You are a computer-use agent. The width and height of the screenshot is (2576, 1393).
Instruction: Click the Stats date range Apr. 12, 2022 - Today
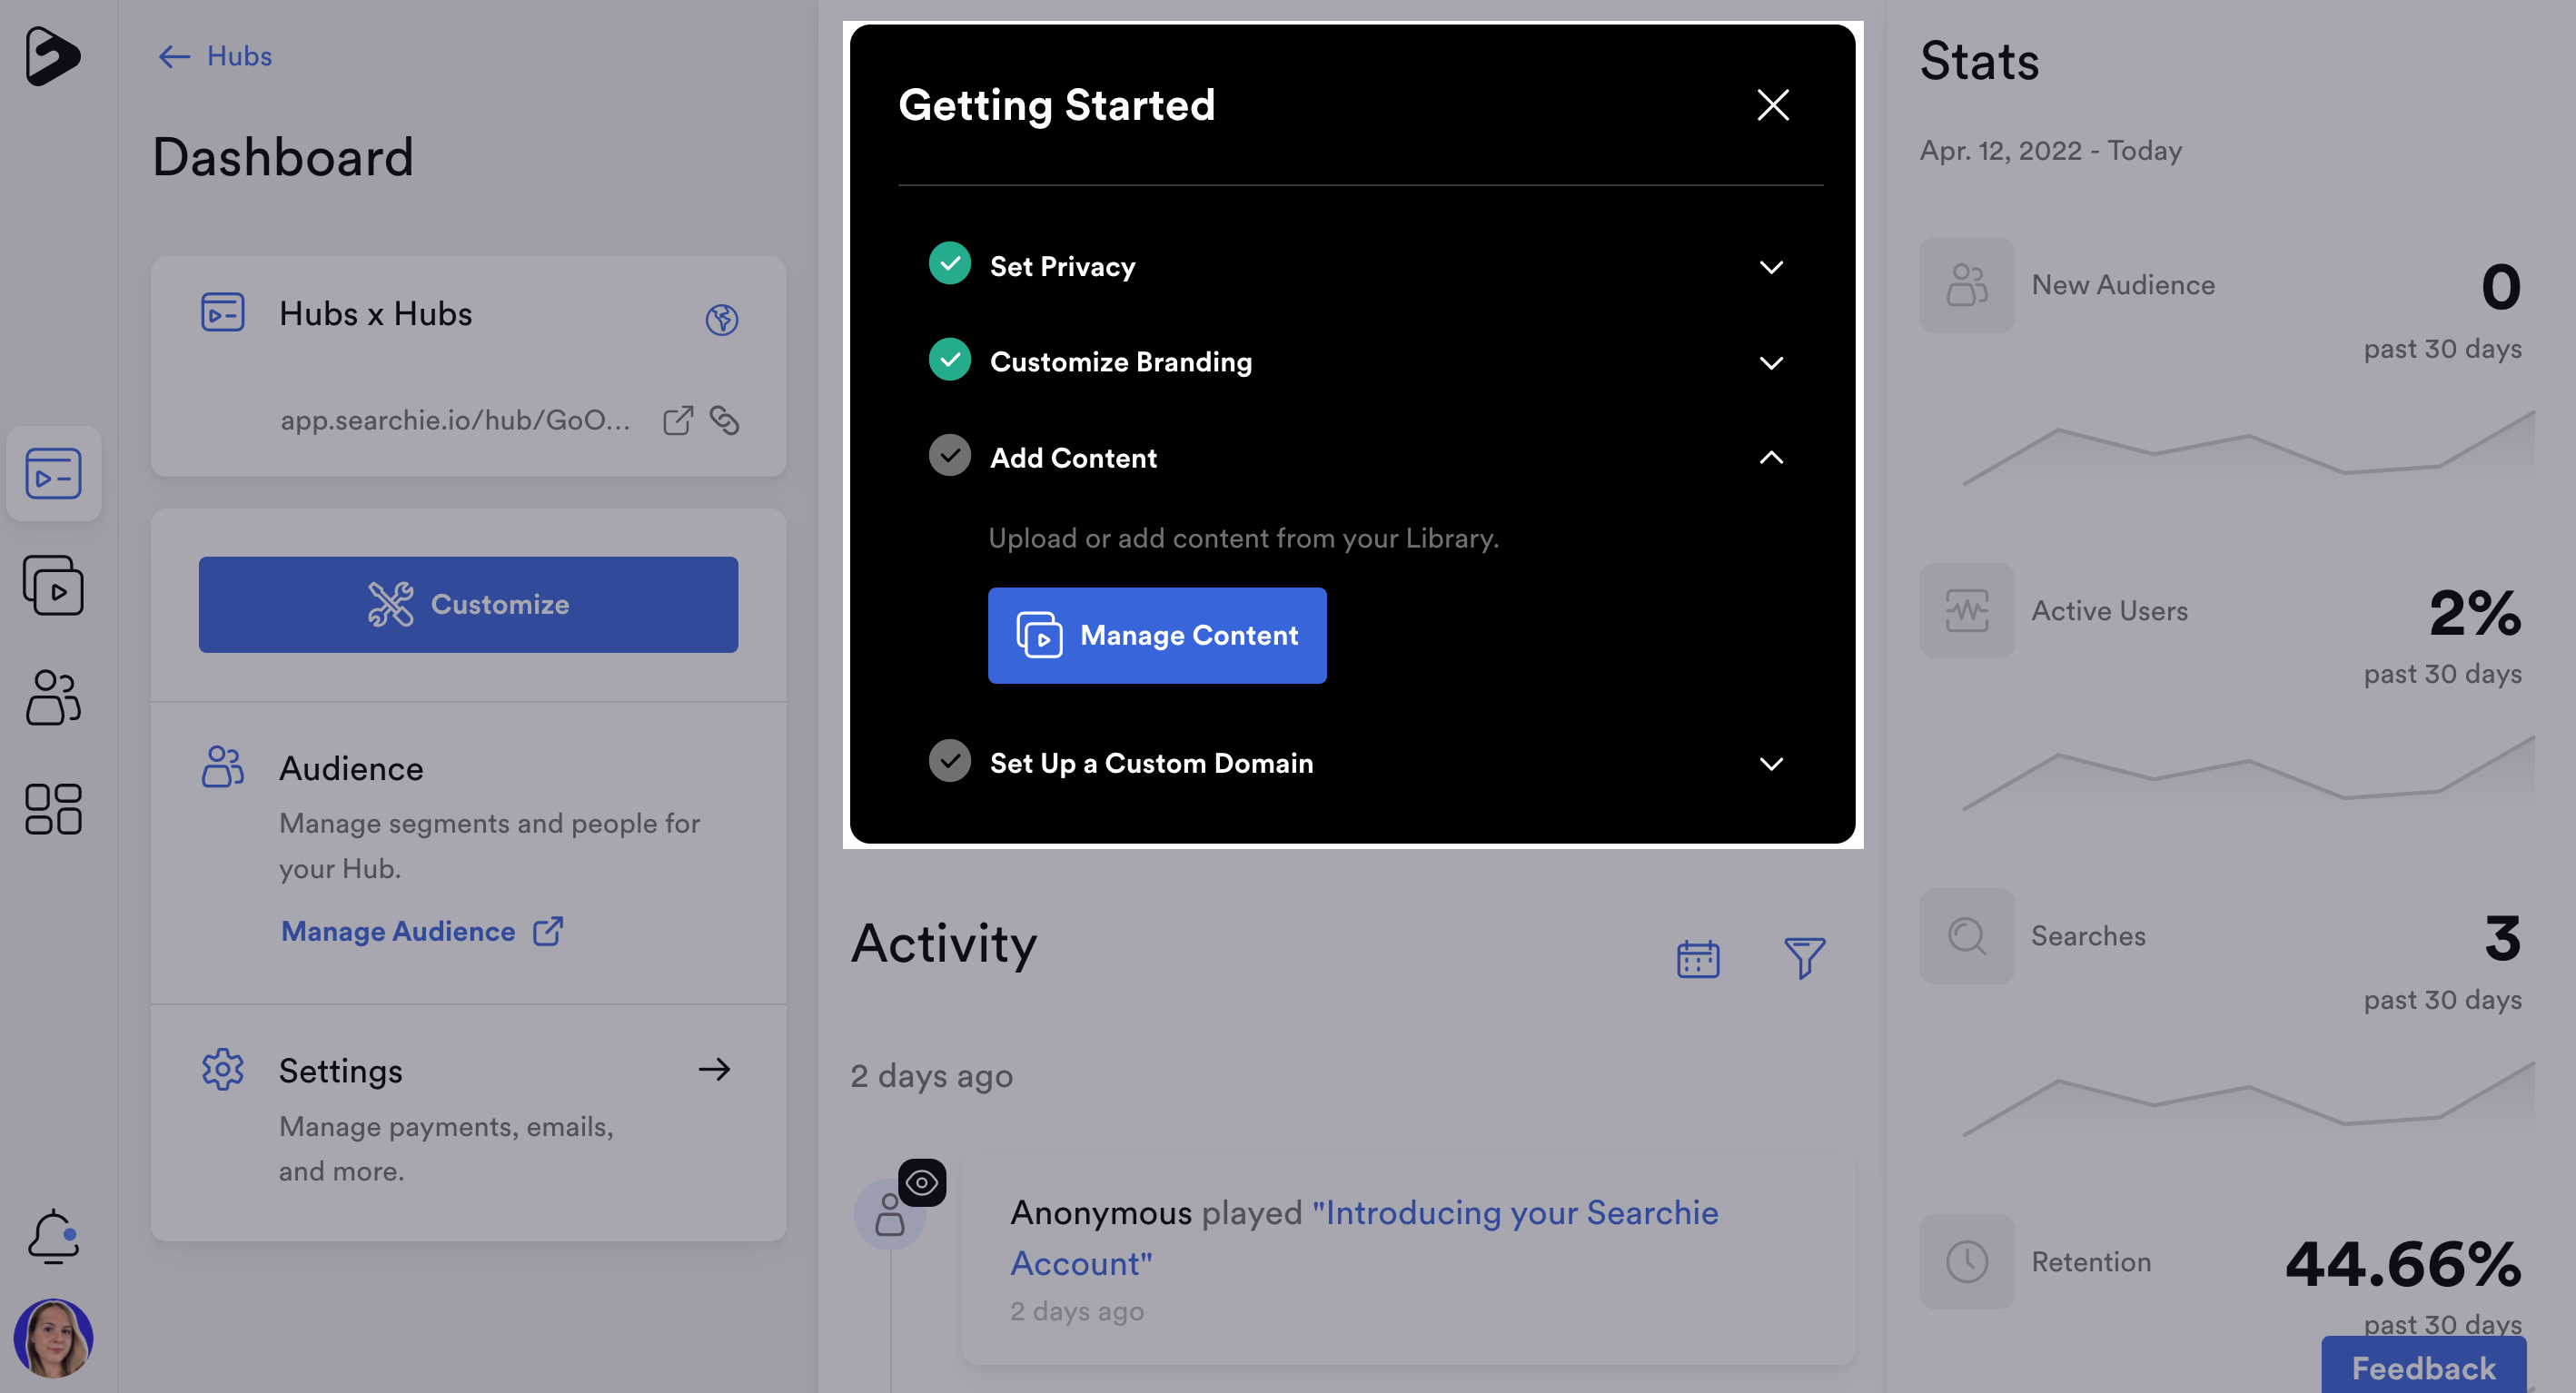pos(2050,151)
